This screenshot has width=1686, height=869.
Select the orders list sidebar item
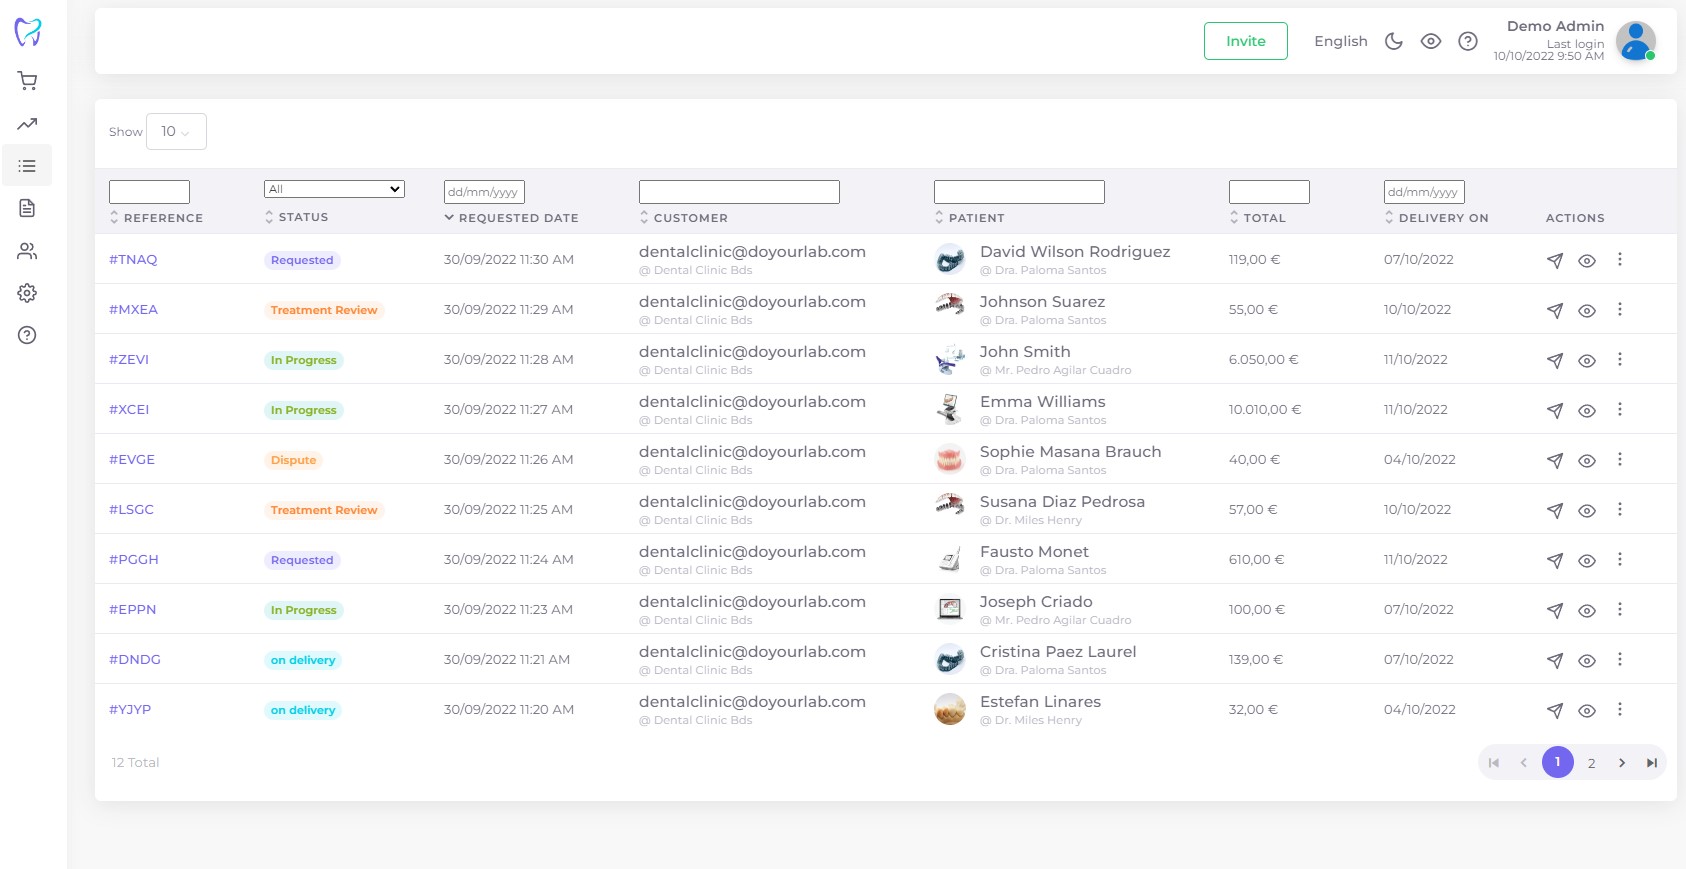[27, 166]
